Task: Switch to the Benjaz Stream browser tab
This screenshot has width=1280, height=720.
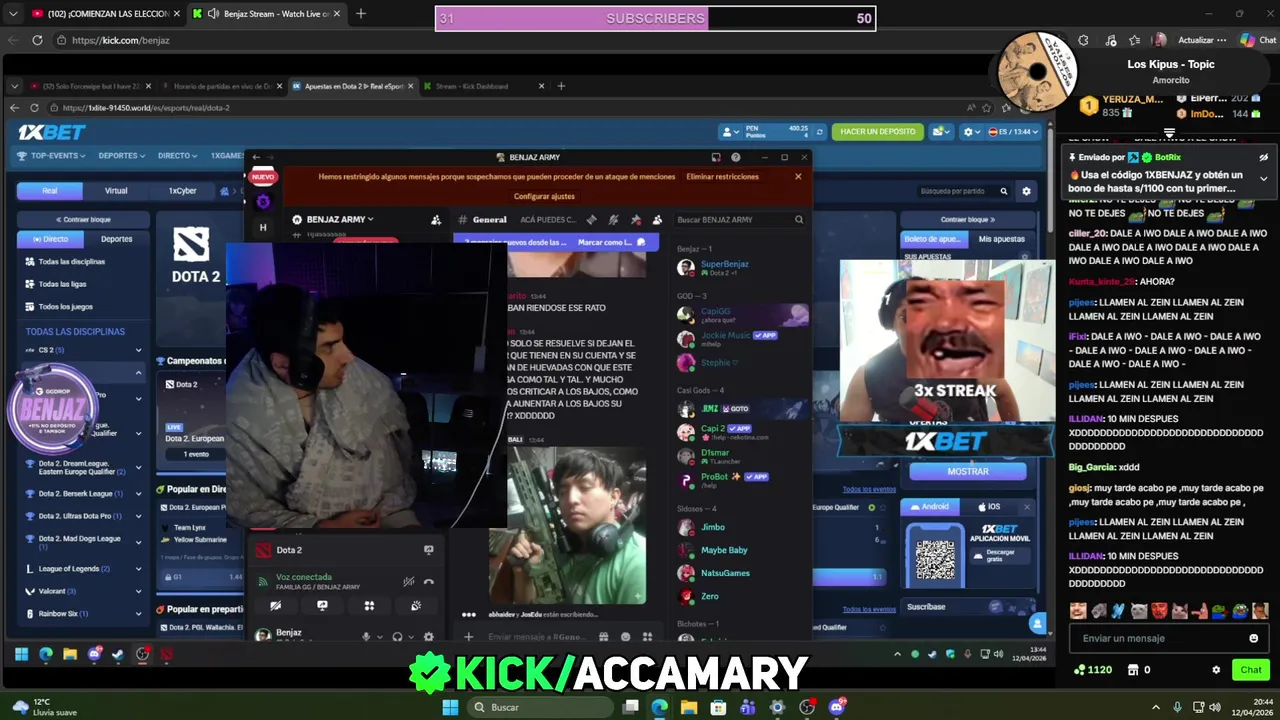Action: [x=267, y=14]
